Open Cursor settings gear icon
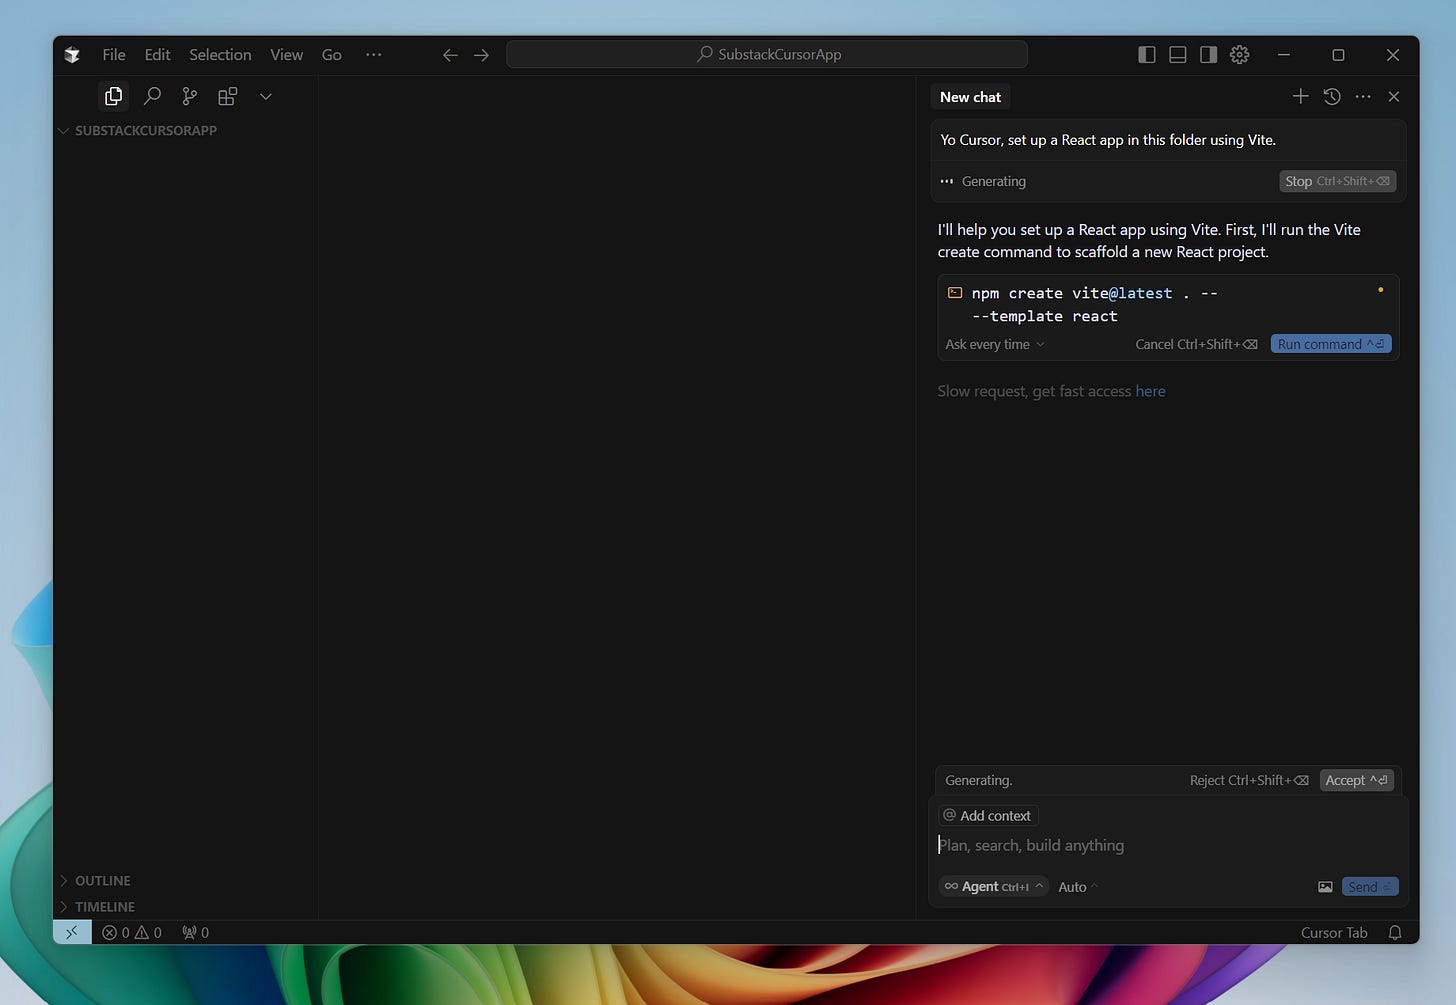 [1240, 55]
